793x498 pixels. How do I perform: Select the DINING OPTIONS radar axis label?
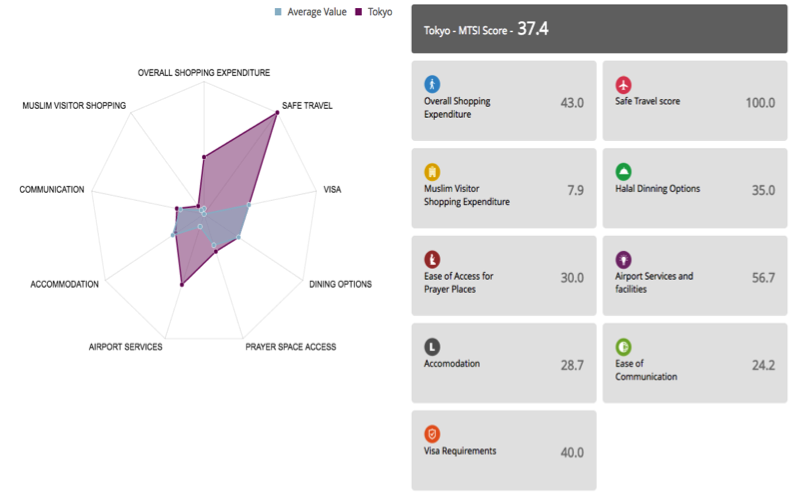340,284
